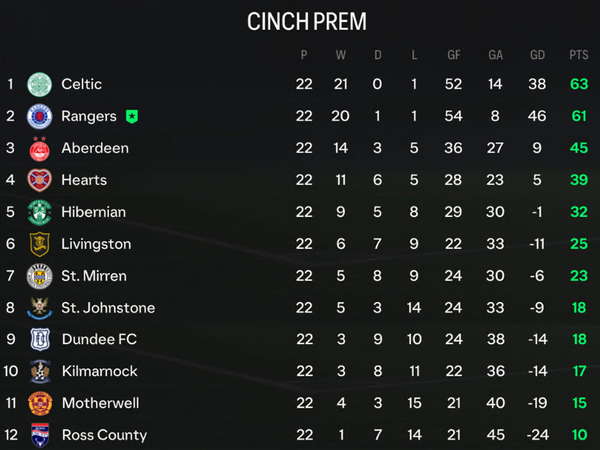Select the GF column header
This screenshot has width=600, height=450.
point(454,55)
